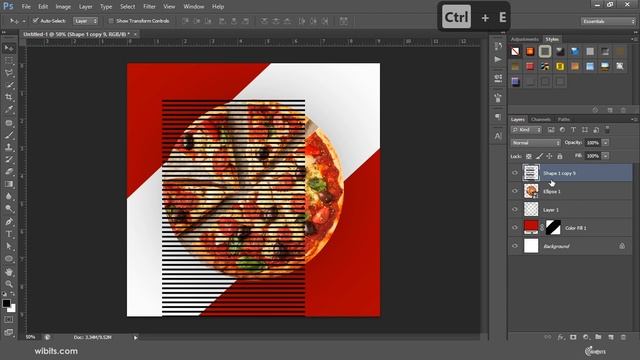Select the Pen tool

[x=9, y=222]
